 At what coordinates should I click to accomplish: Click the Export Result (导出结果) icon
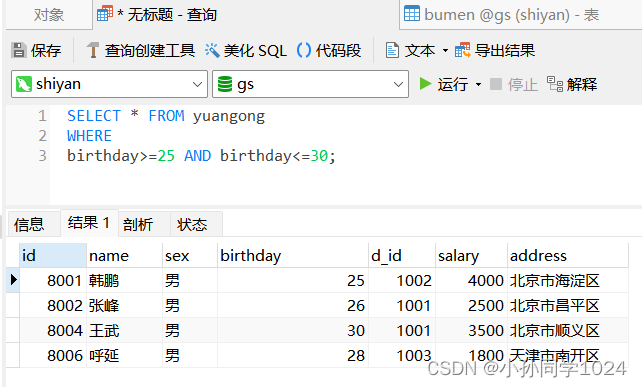(x=463, y=50)
